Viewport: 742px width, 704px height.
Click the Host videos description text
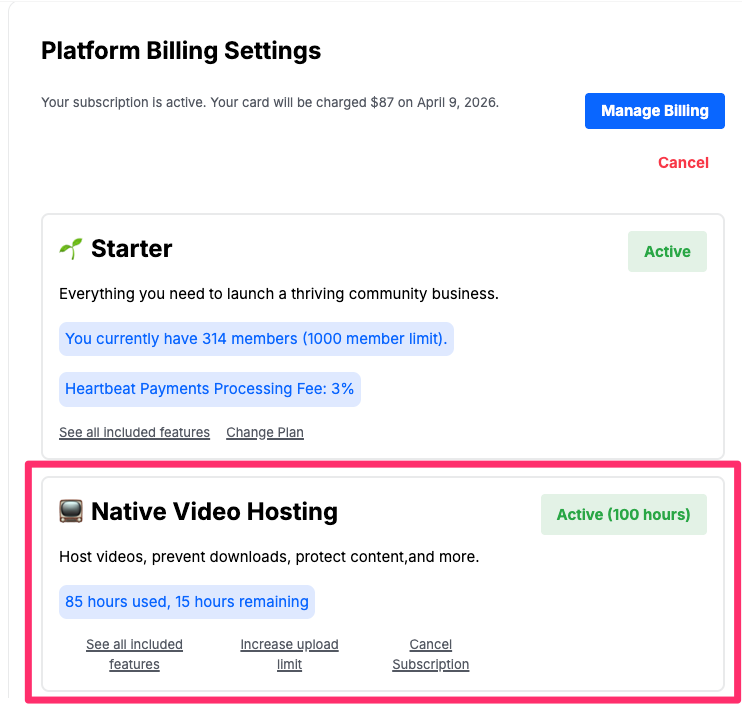click(268, 557)
